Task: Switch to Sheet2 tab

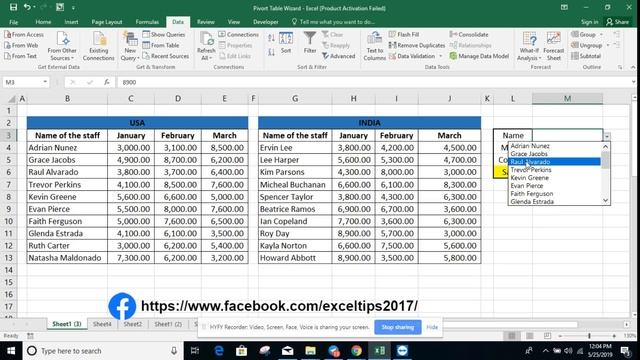Action: pyautogui.click(x=133, y=324)
